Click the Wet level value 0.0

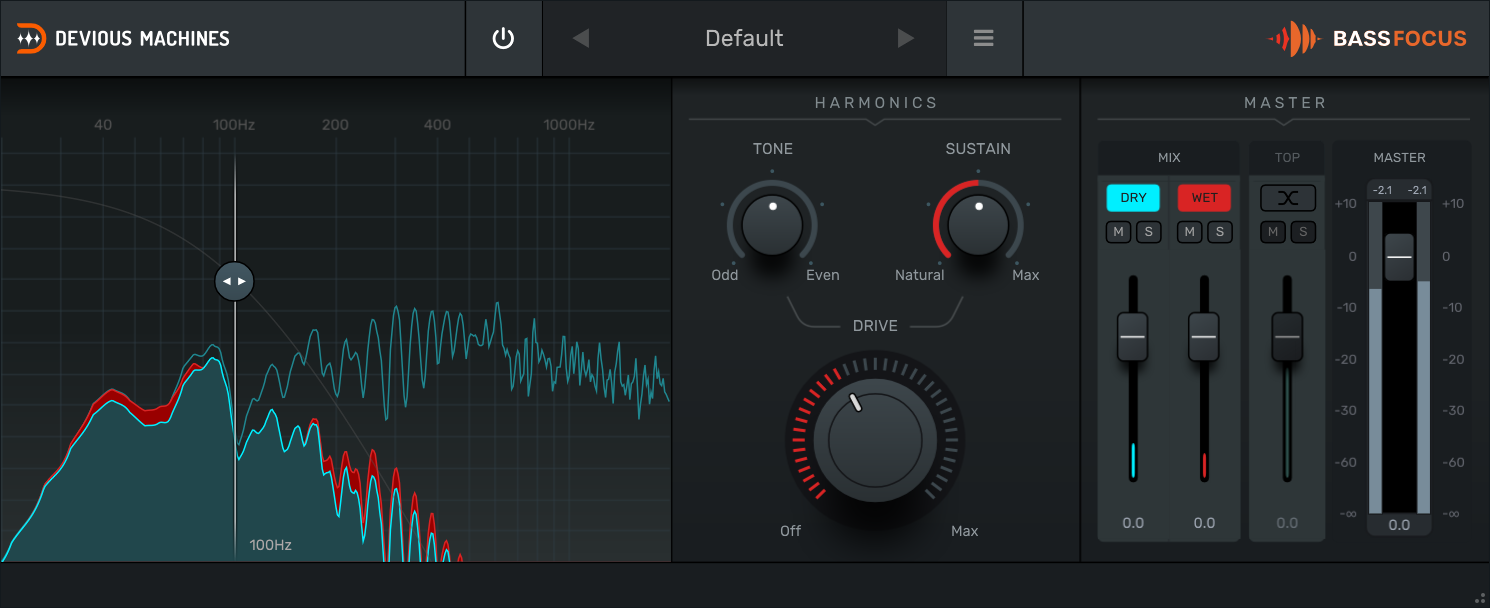coord(1205,523)
